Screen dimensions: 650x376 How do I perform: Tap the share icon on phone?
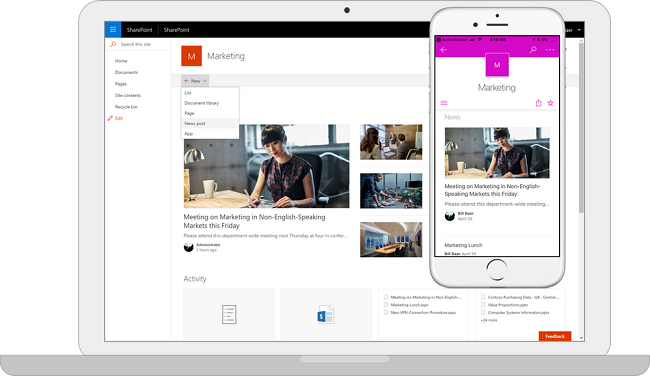coord(538,103)
